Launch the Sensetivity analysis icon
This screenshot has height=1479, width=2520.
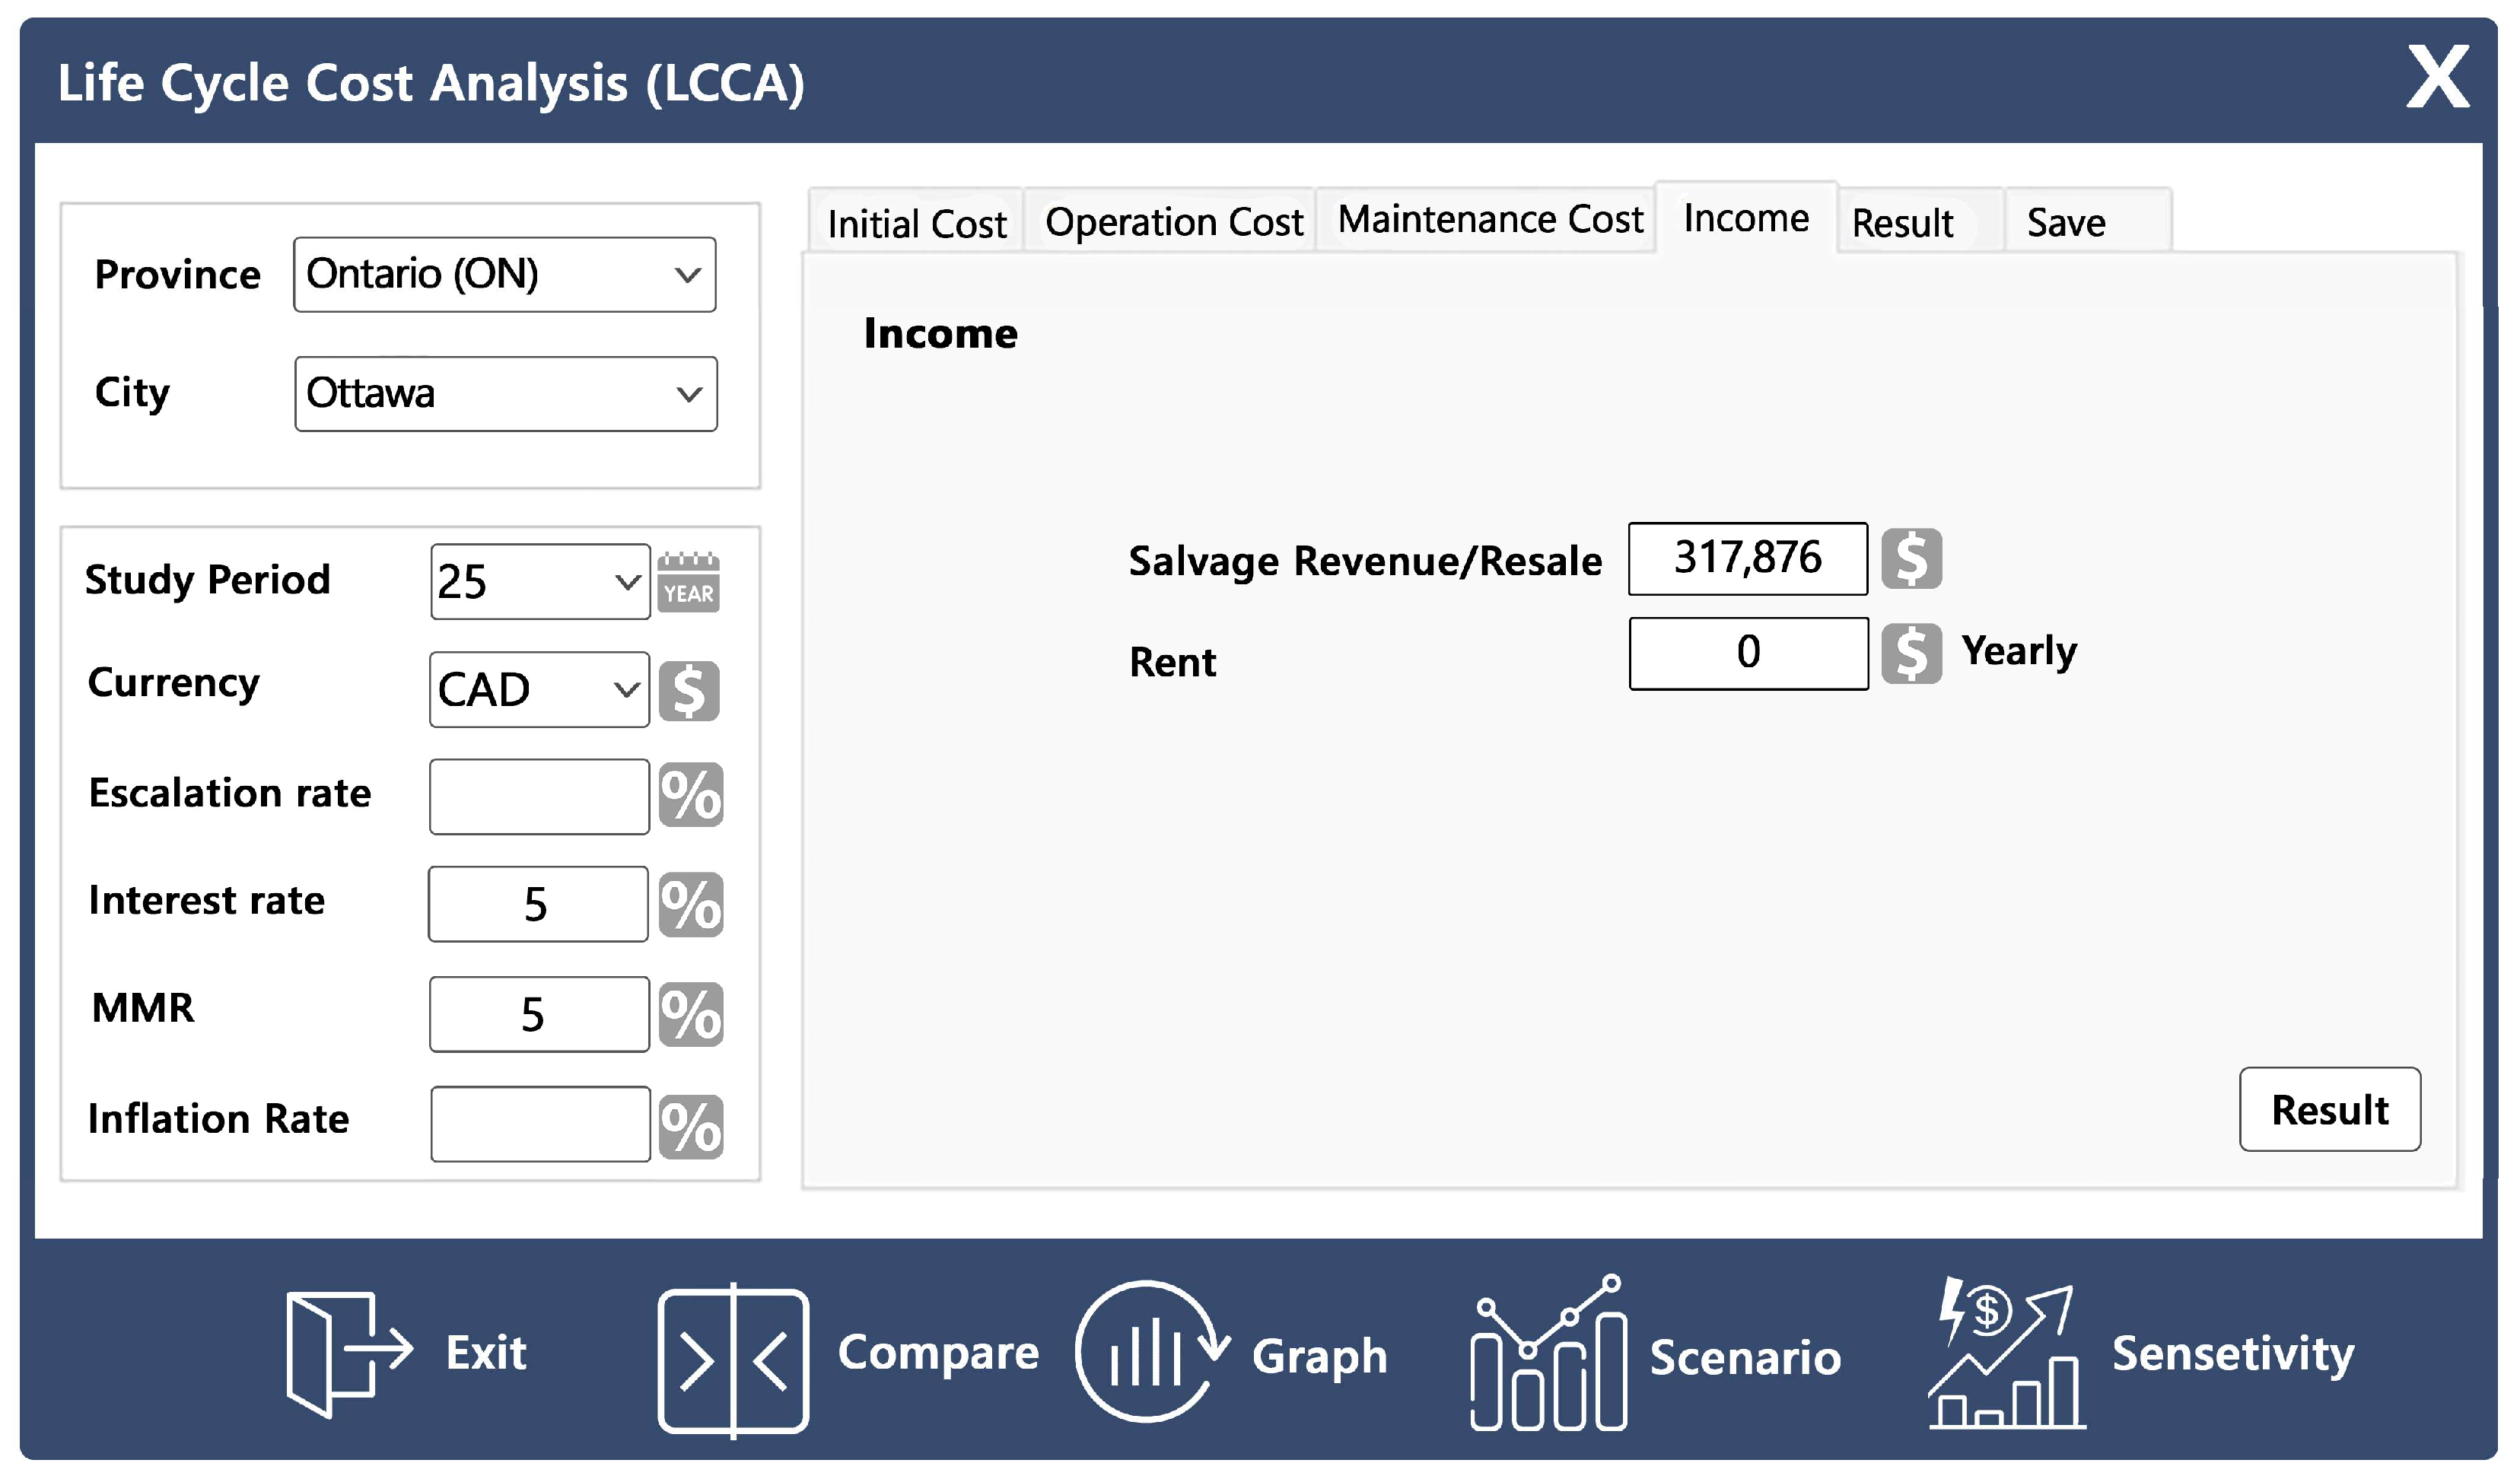point(2007,1354)
